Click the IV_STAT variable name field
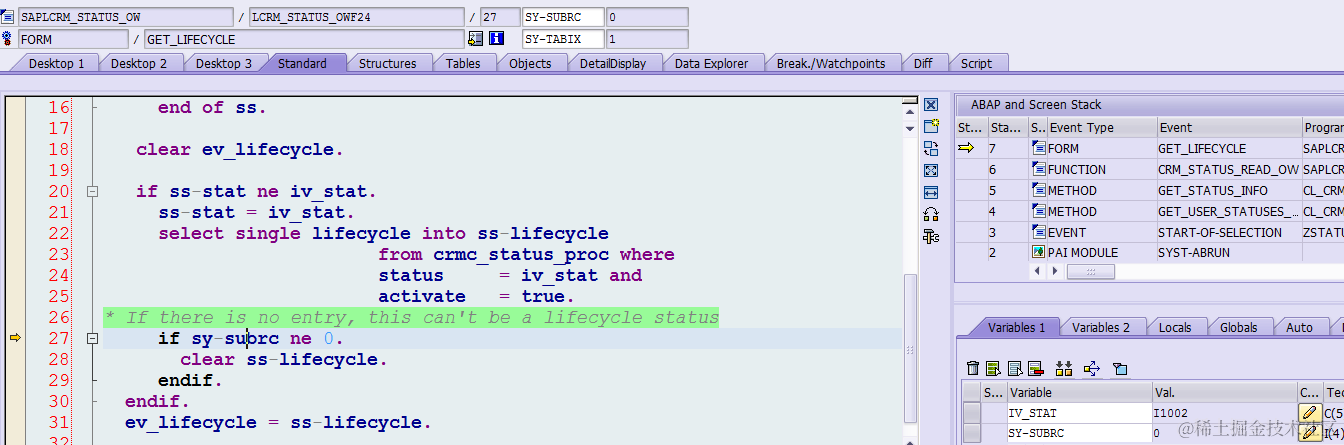1344x445 pixels. click(x=1078, y=413)
